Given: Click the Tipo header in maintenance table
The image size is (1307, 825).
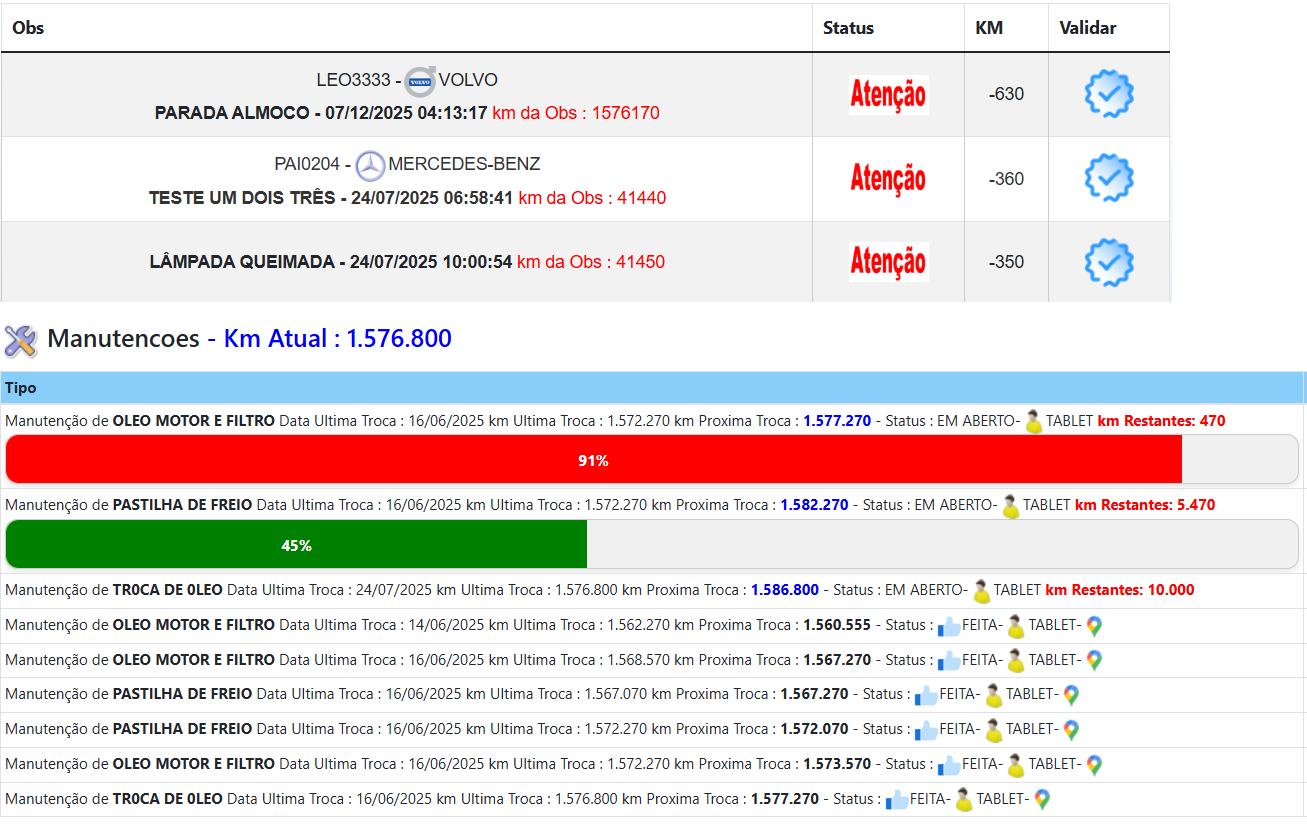Looking at the screenshot, I should tap(20, 388).
